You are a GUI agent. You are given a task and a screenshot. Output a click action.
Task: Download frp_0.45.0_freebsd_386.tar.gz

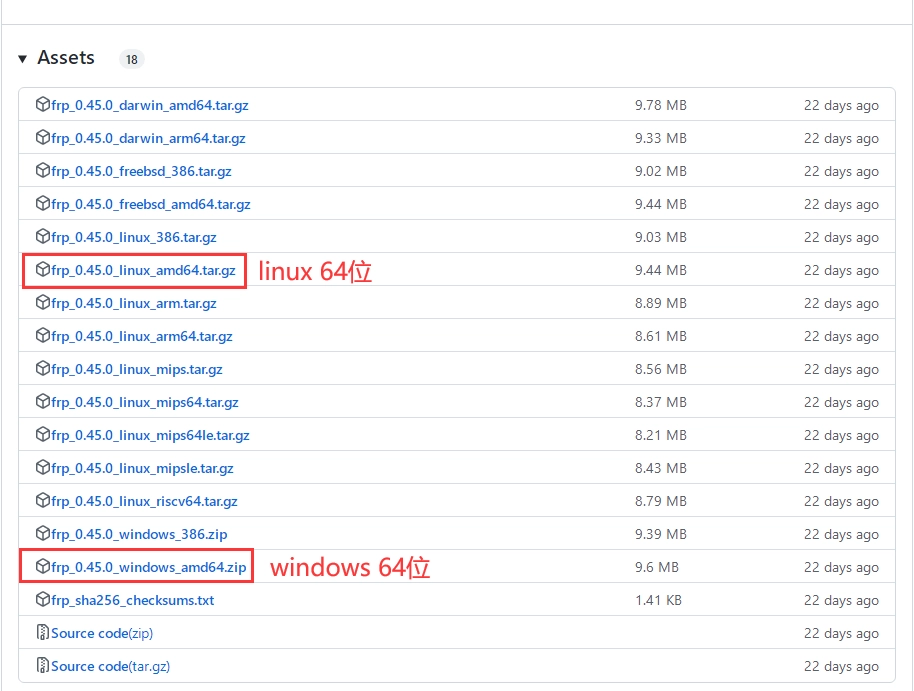141,171
